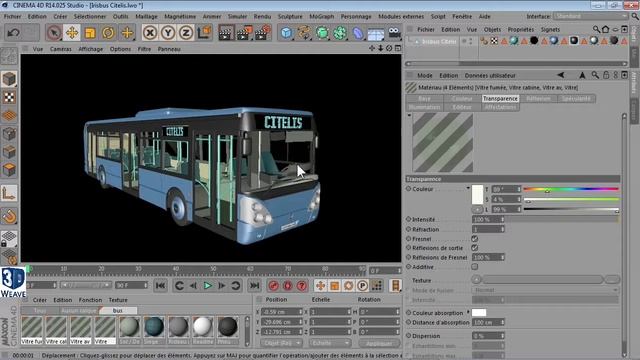Click the Distance d'absorption field
The image size is (640, 360).
488,322
